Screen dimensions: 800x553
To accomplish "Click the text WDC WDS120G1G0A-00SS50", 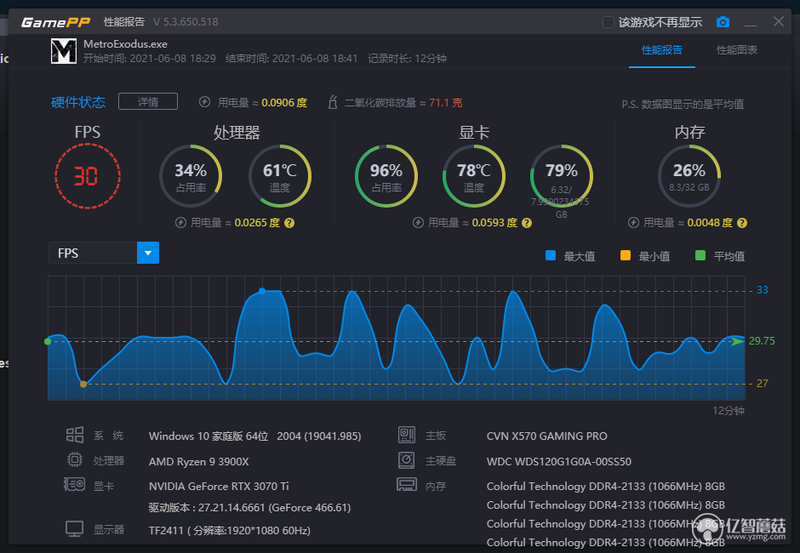I will 559,462.
